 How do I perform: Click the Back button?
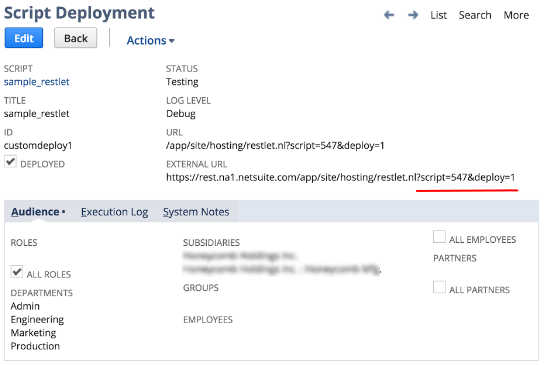click(x=76, y=38)
